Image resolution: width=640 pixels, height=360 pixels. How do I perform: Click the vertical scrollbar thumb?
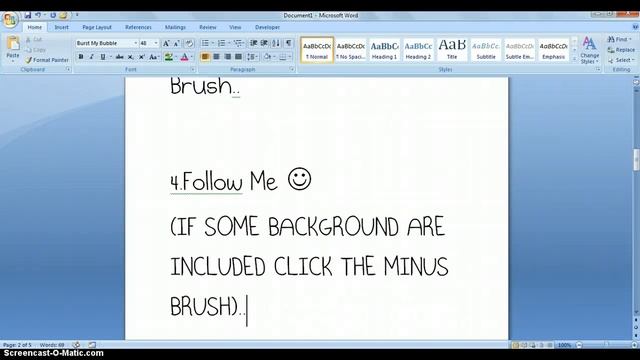[636, 159]
